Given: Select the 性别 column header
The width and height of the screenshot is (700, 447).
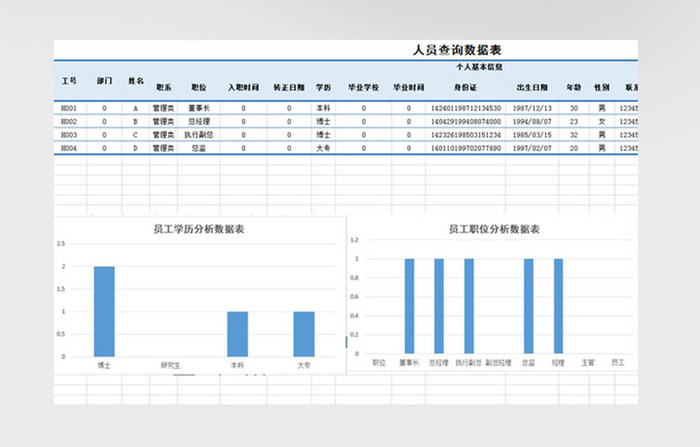Looking at the screenshot, I should point(602,87).
